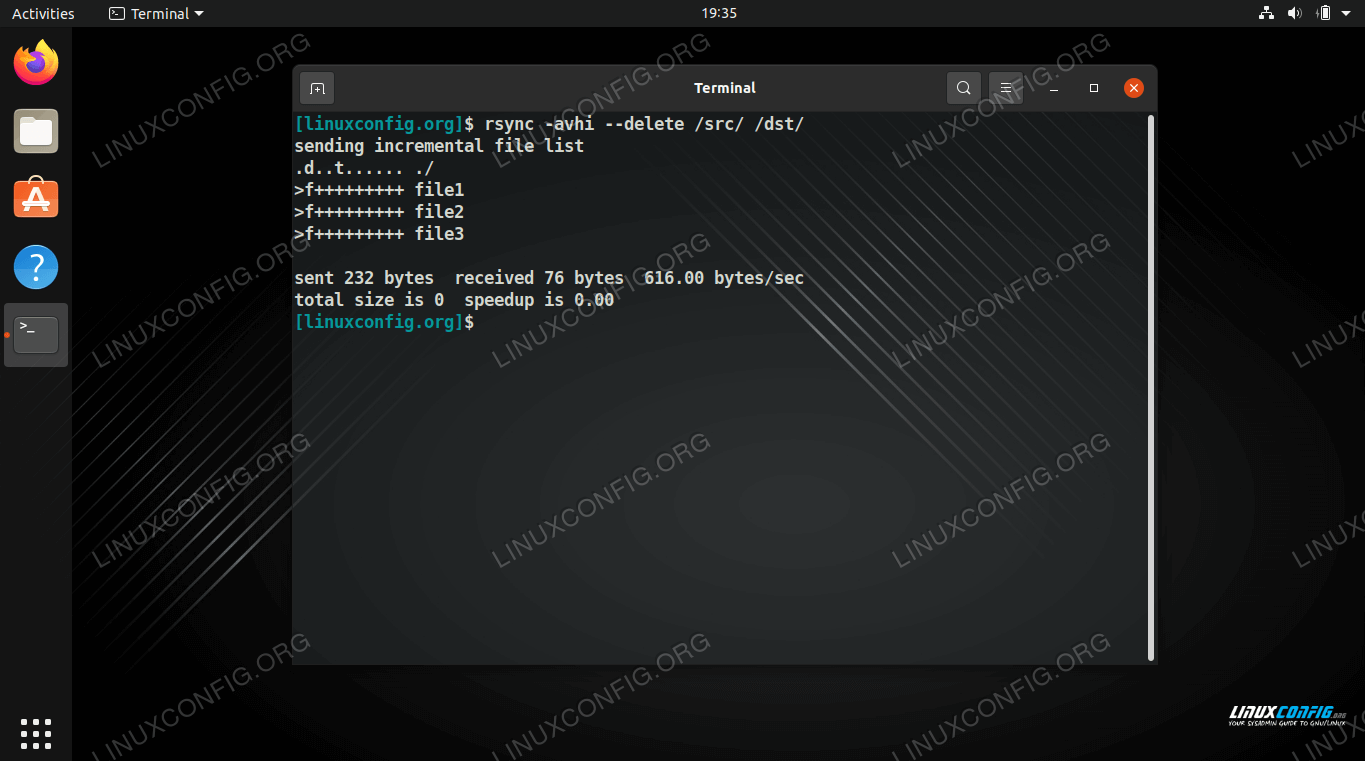The height and width of the screenshot is (761, 1365).
Task: Click the terminal search icon
Action: coord(963,88)
